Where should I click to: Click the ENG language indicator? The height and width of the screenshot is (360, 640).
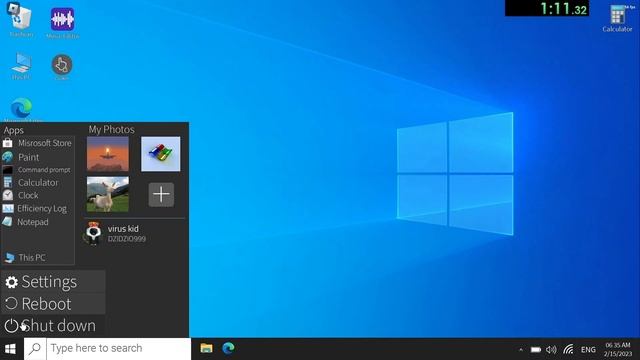click(x=588, y=350)
